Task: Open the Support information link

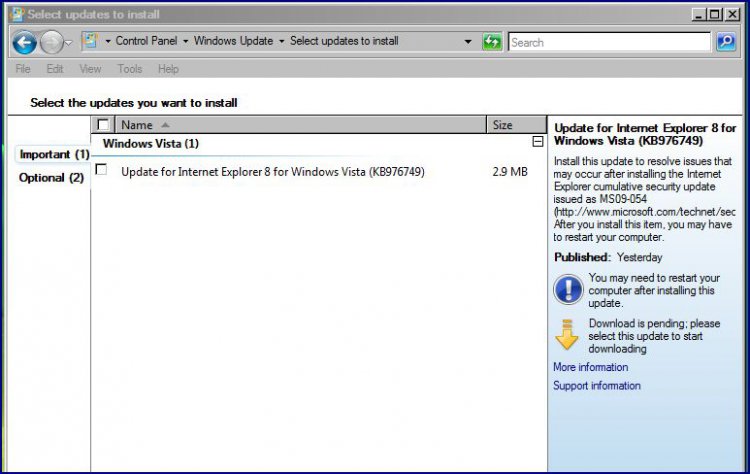Action: (x=596, y=386)
